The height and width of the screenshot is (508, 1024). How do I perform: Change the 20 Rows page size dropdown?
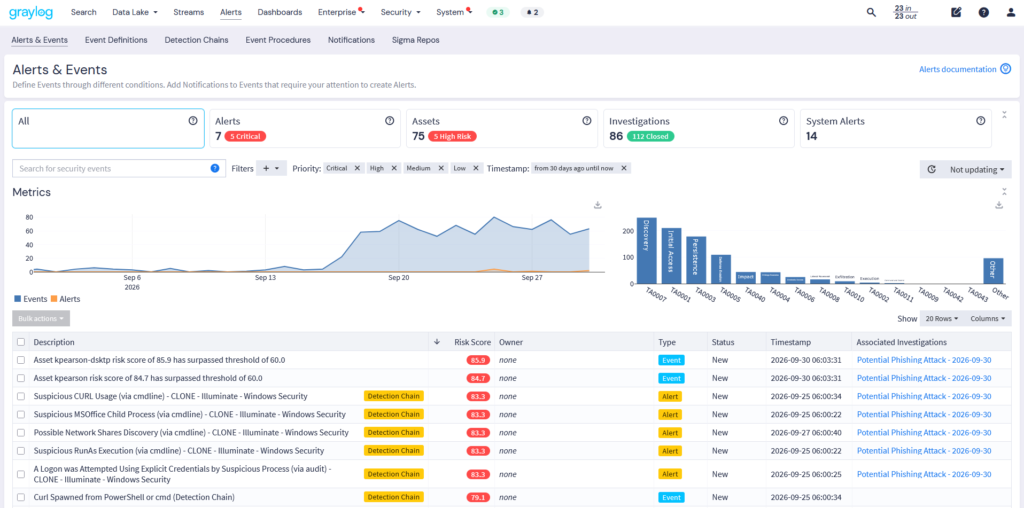(940, 319)
